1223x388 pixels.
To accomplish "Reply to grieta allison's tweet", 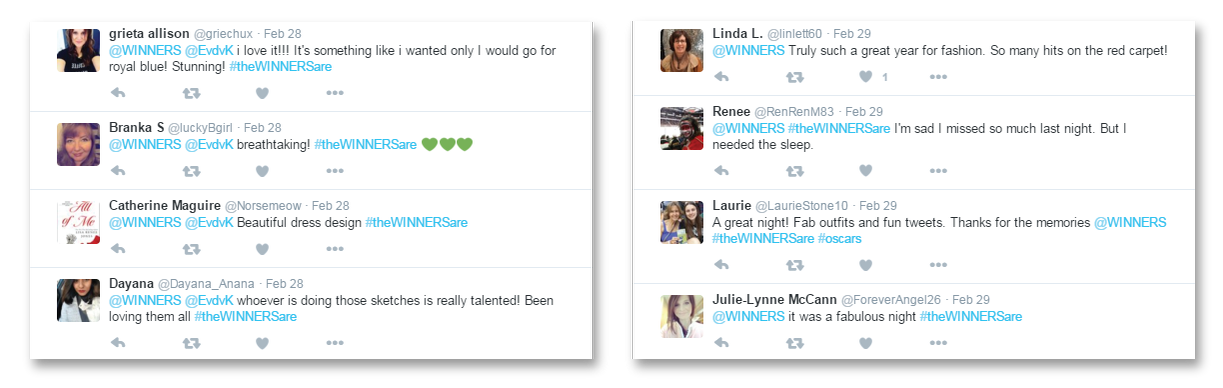I will 117,93.
